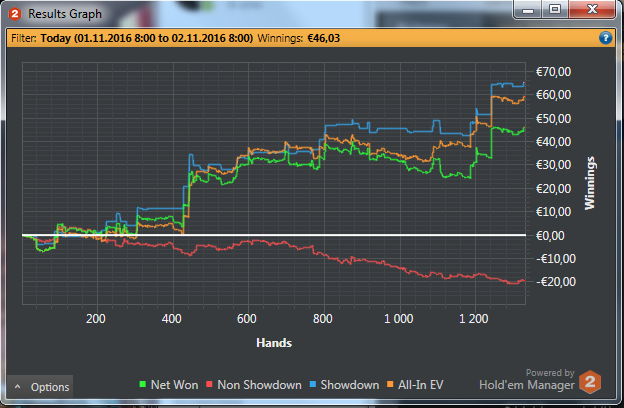This screenshot has height=408, width=624.
Task: Click the filter text Today date range
Action: pyautogui.click(x=146, y=38)
